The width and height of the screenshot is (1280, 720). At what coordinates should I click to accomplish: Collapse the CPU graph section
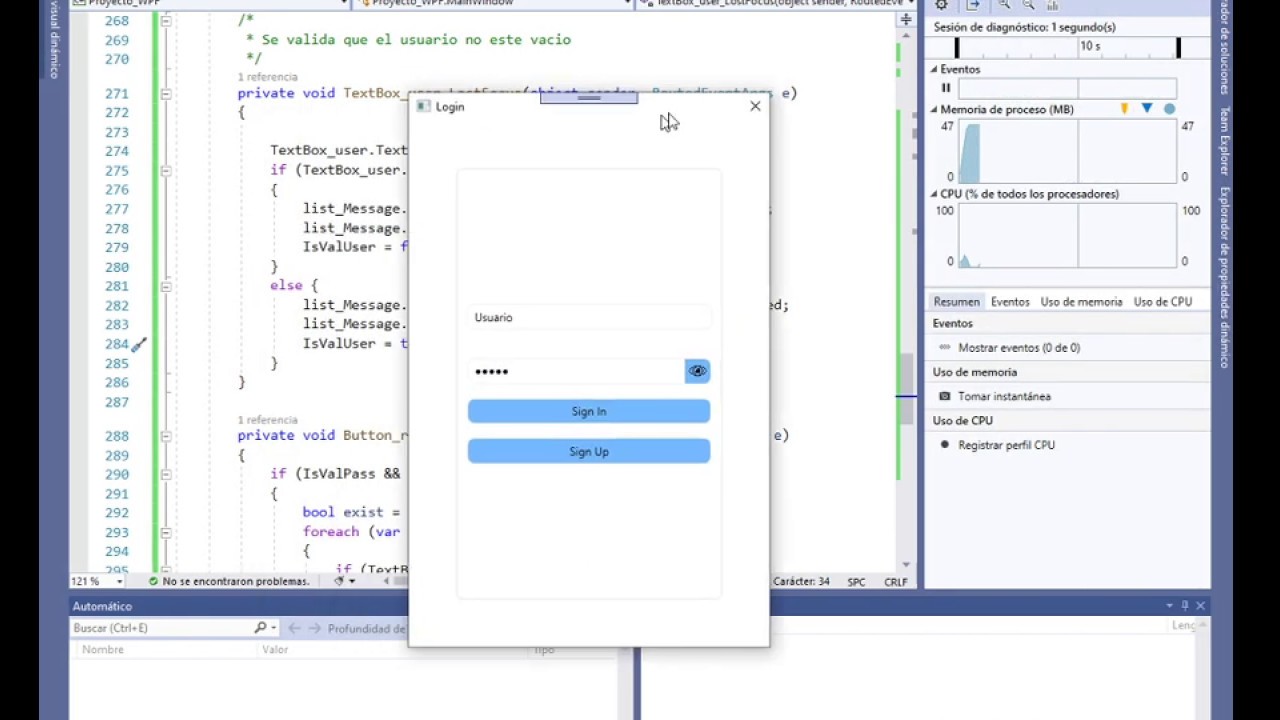[934, 194]
